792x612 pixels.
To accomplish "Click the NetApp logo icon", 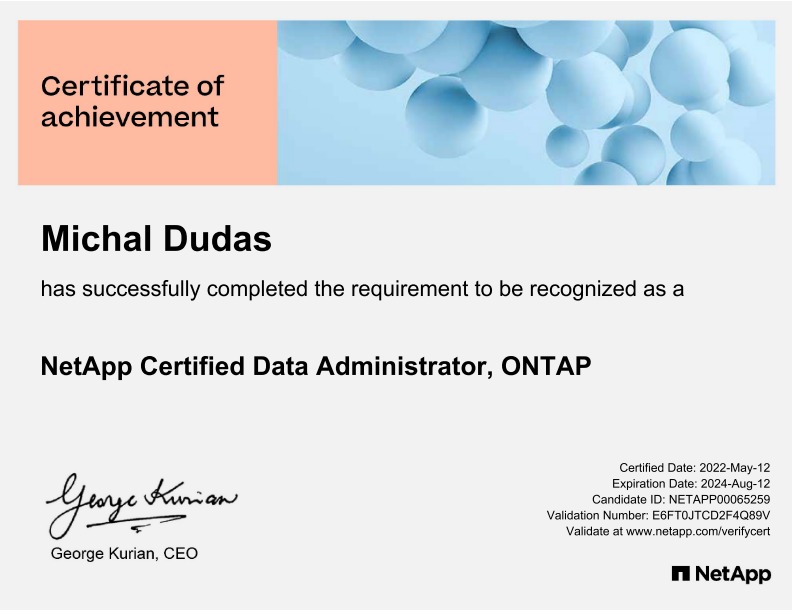I will [x=680, y=574].
